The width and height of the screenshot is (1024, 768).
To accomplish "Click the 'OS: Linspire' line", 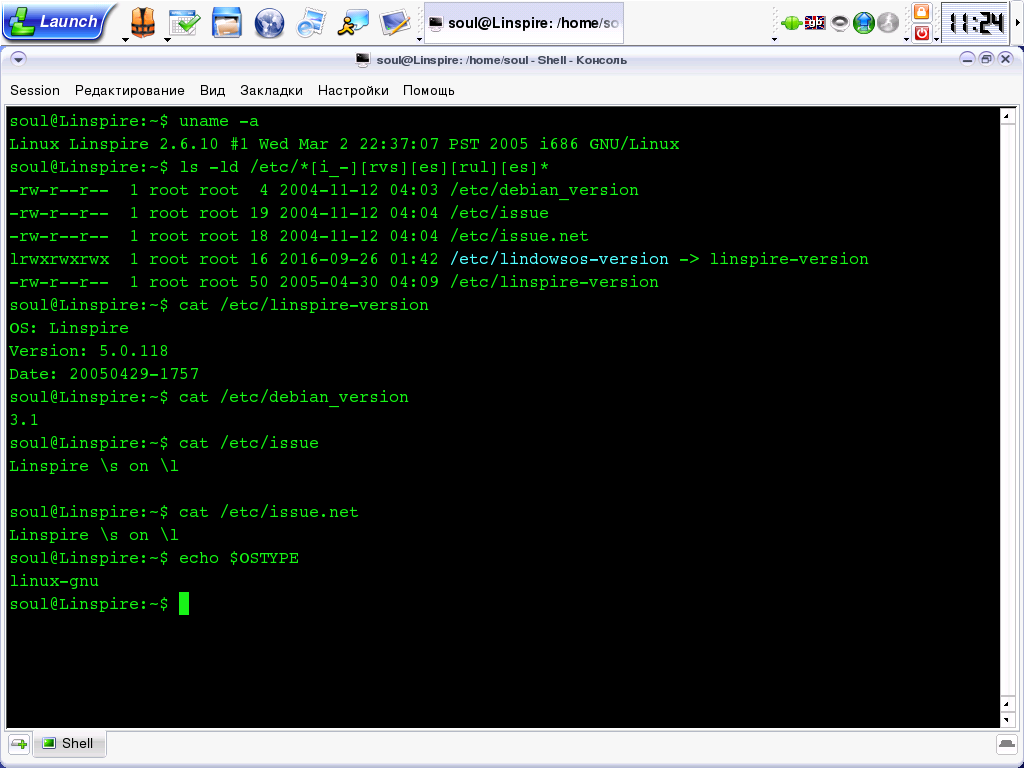I will point(69,328).
